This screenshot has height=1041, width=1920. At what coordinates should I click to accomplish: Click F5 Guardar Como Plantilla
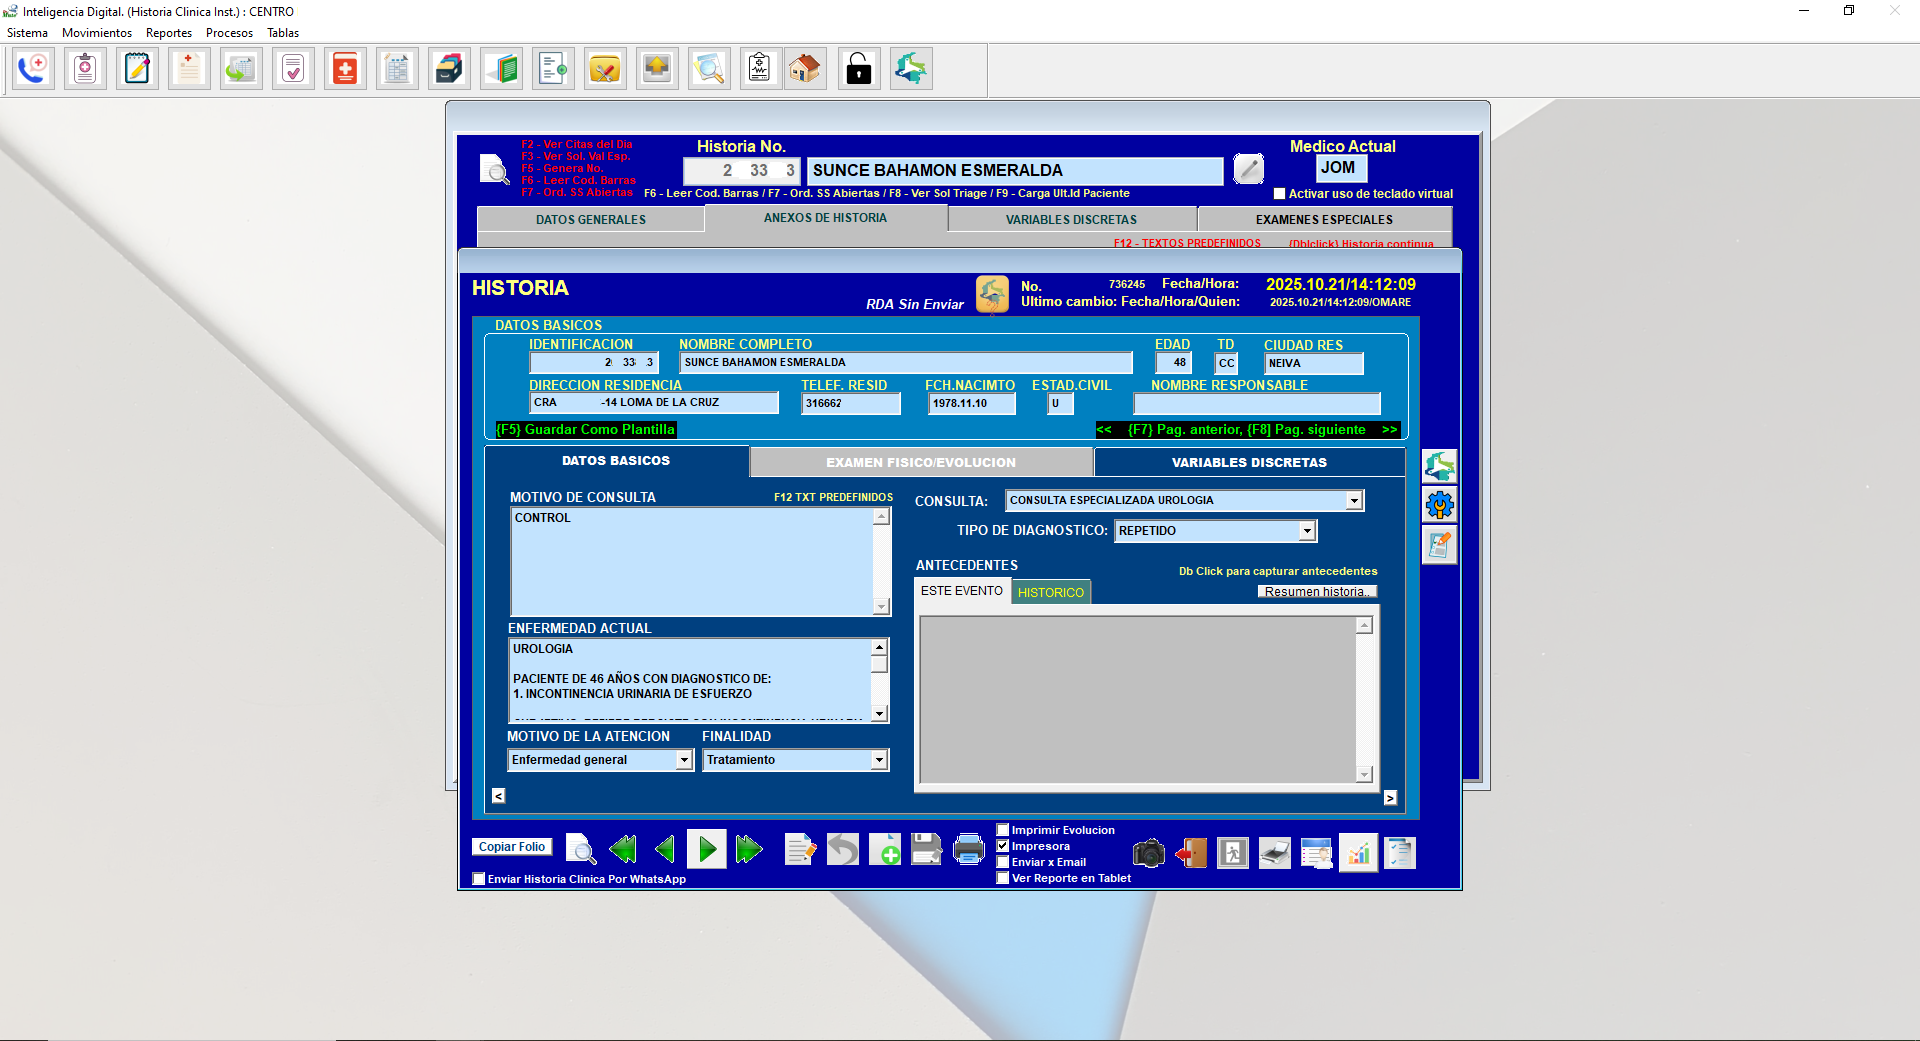tap(586, 430)
